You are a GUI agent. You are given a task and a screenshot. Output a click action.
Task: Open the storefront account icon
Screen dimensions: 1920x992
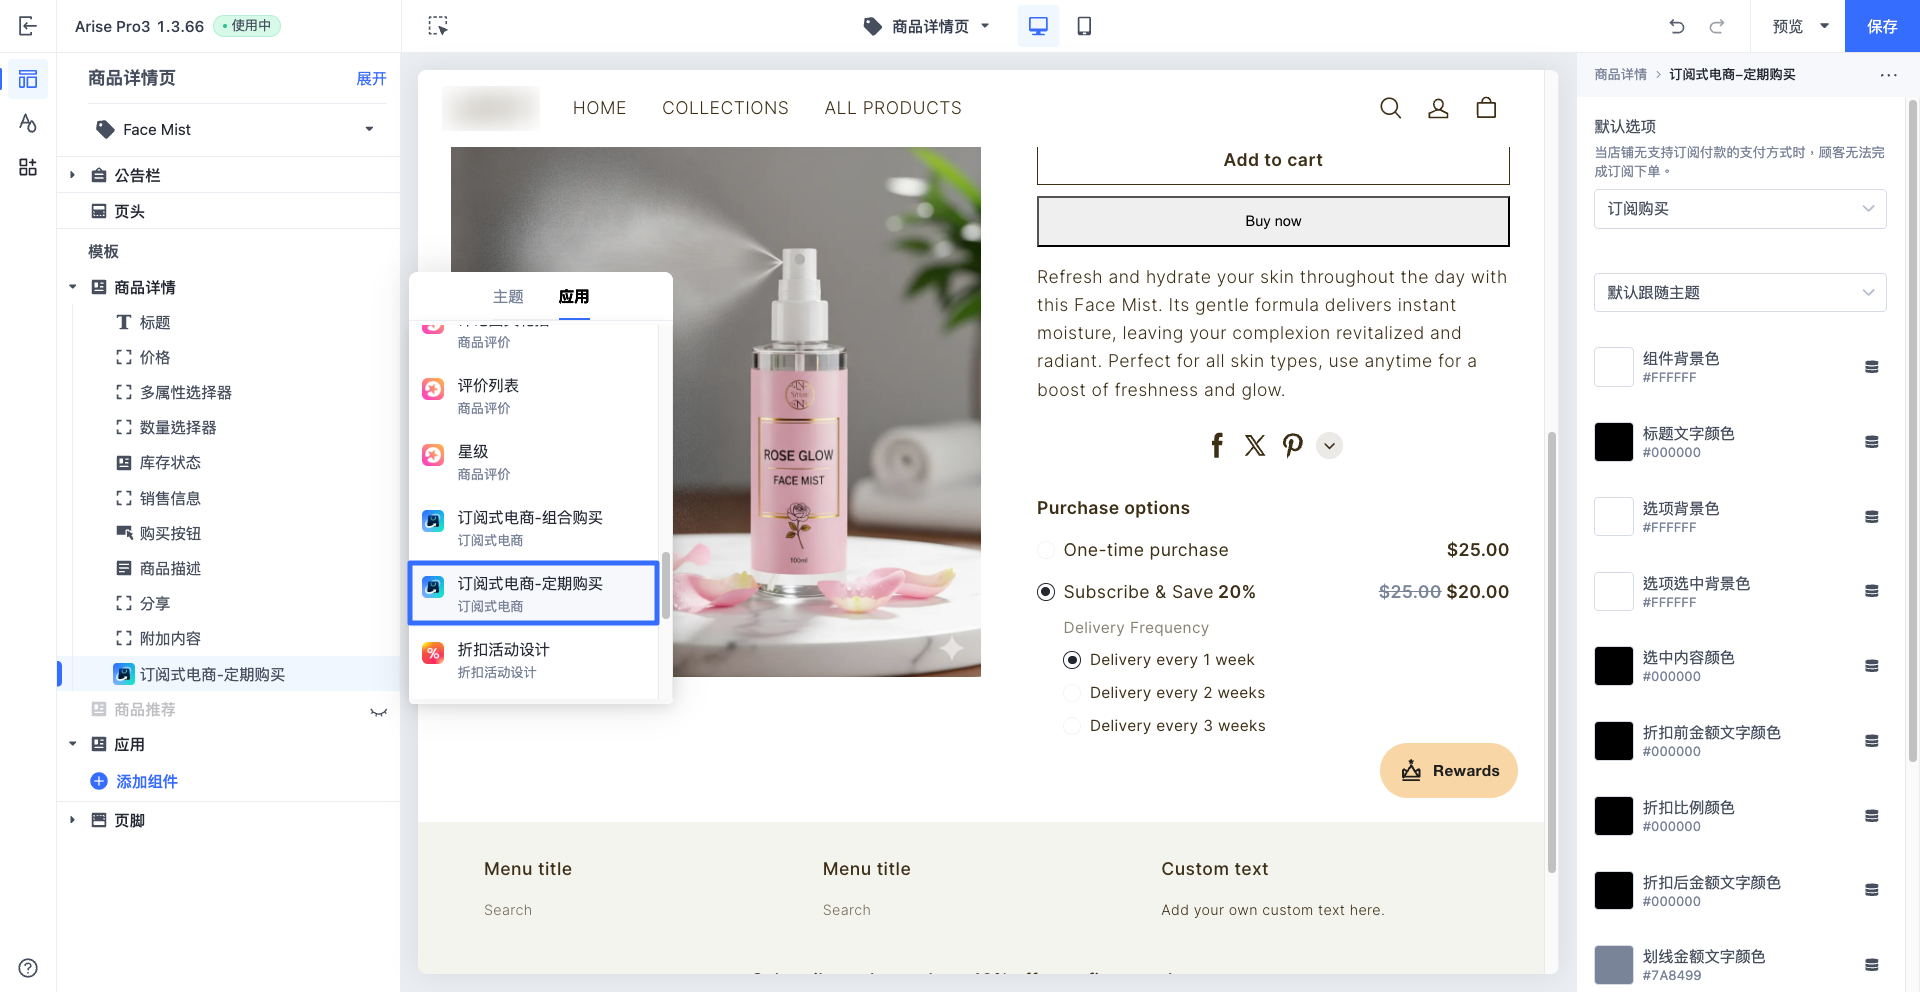tap(1438, 108)
